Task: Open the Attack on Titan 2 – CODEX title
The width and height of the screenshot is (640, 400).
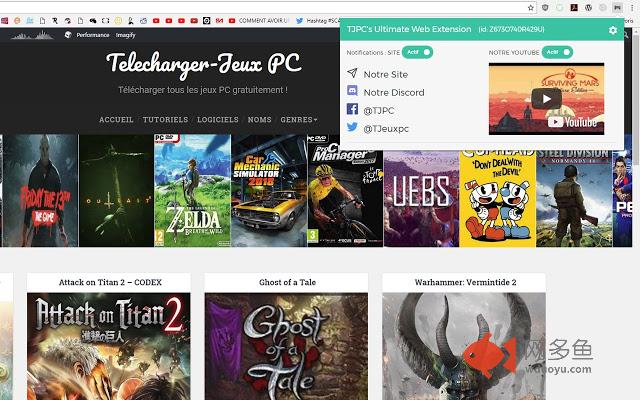Action: tap(110, 282)
